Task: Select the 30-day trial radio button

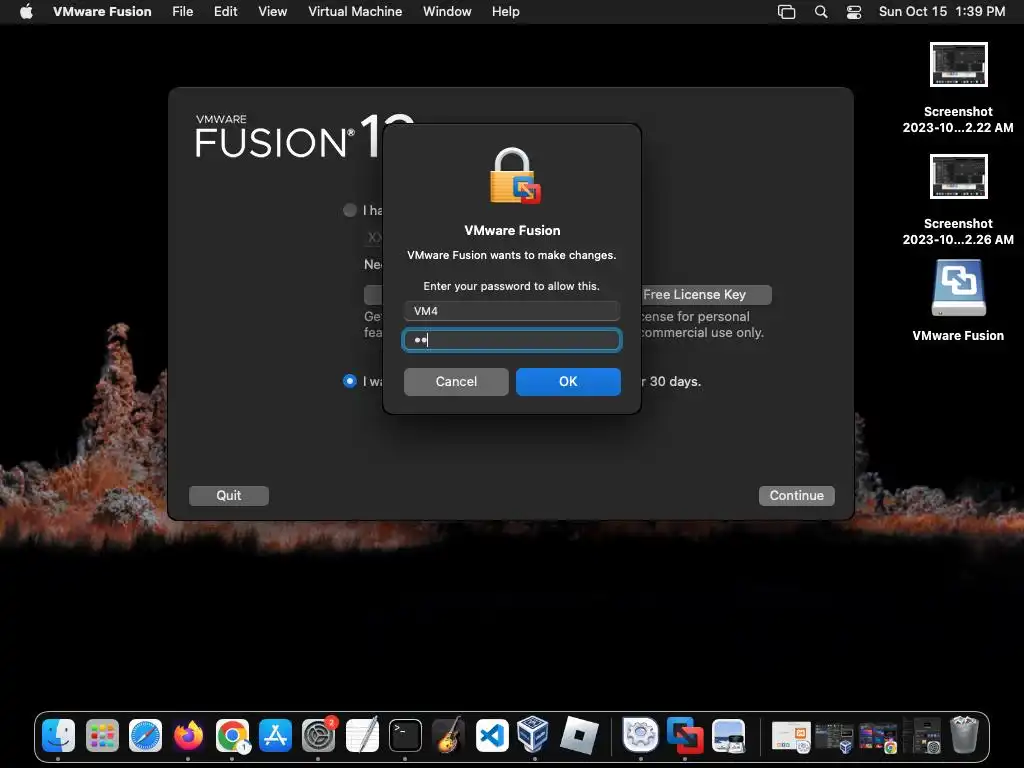Action: coord(350,381)
